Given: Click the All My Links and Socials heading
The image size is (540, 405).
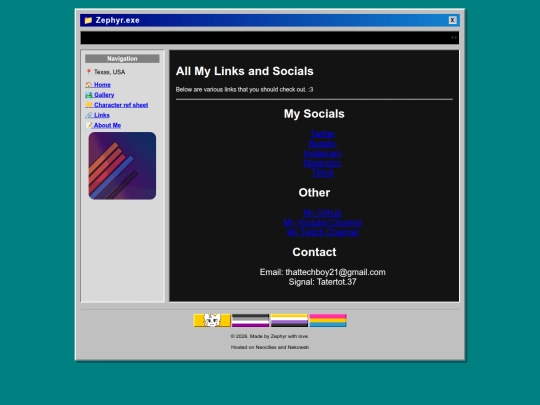Looking at the screenshot, I should pyautogui.click(x=245, y=71).
